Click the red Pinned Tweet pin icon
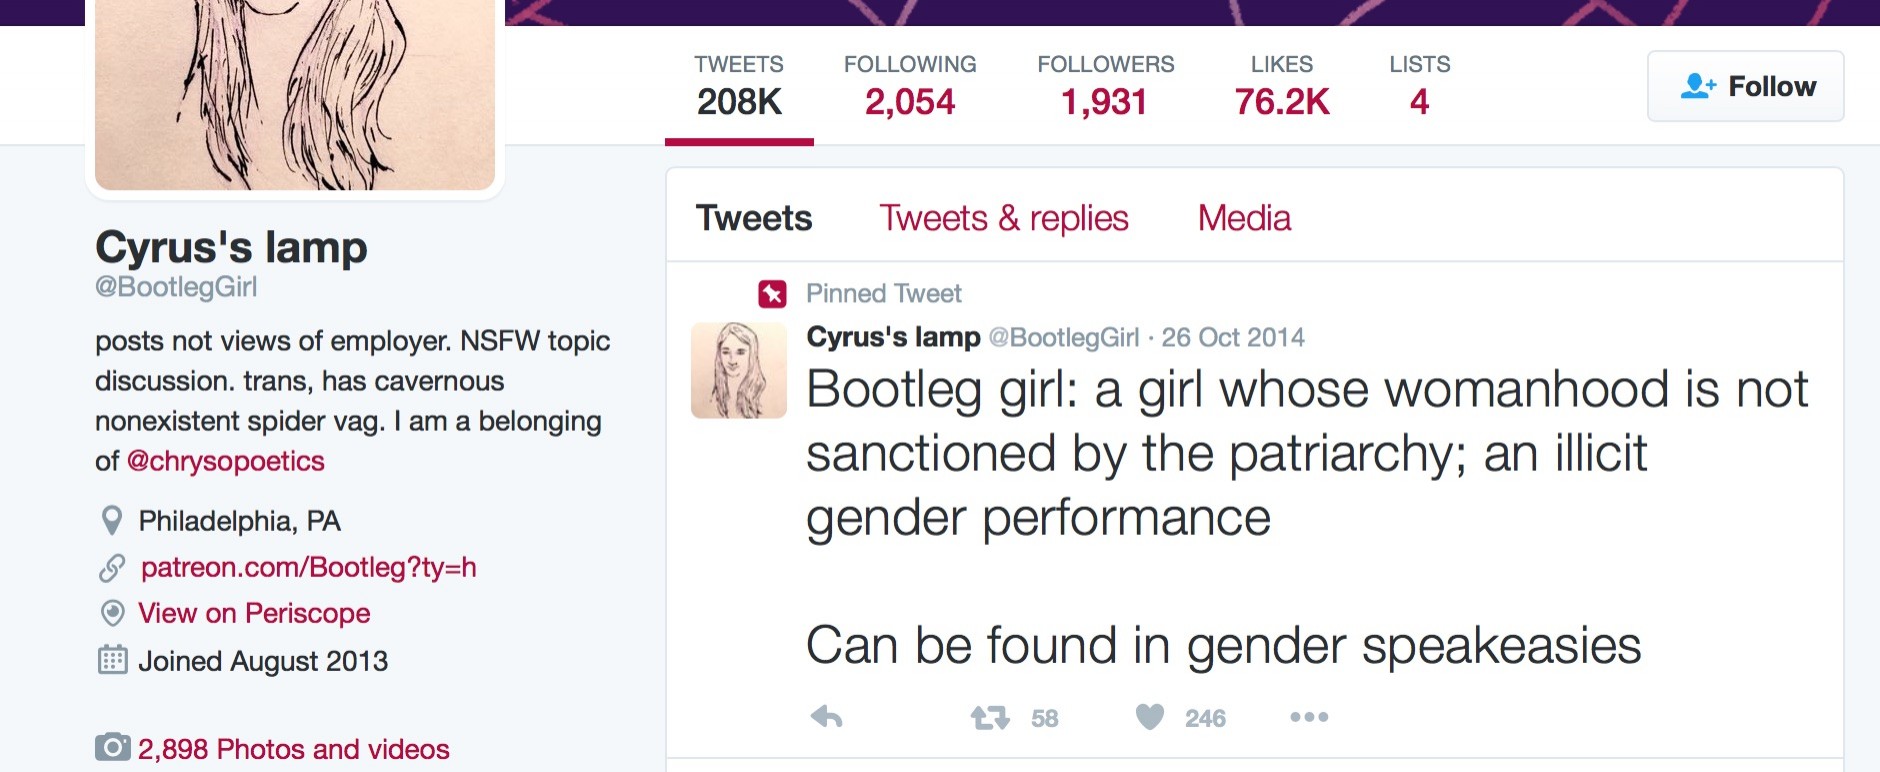This screenshot has width=1880, height=772. [x=772, y=293]
